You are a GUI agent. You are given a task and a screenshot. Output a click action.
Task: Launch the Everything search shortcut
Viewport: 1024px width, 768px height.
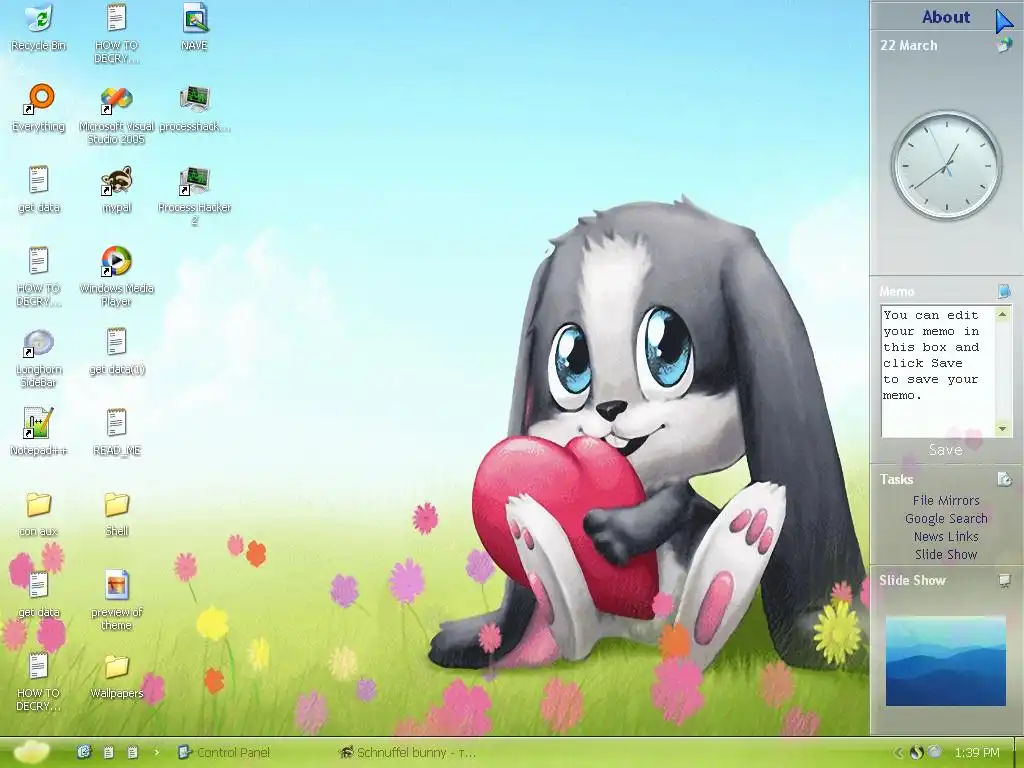pos(39,108)
